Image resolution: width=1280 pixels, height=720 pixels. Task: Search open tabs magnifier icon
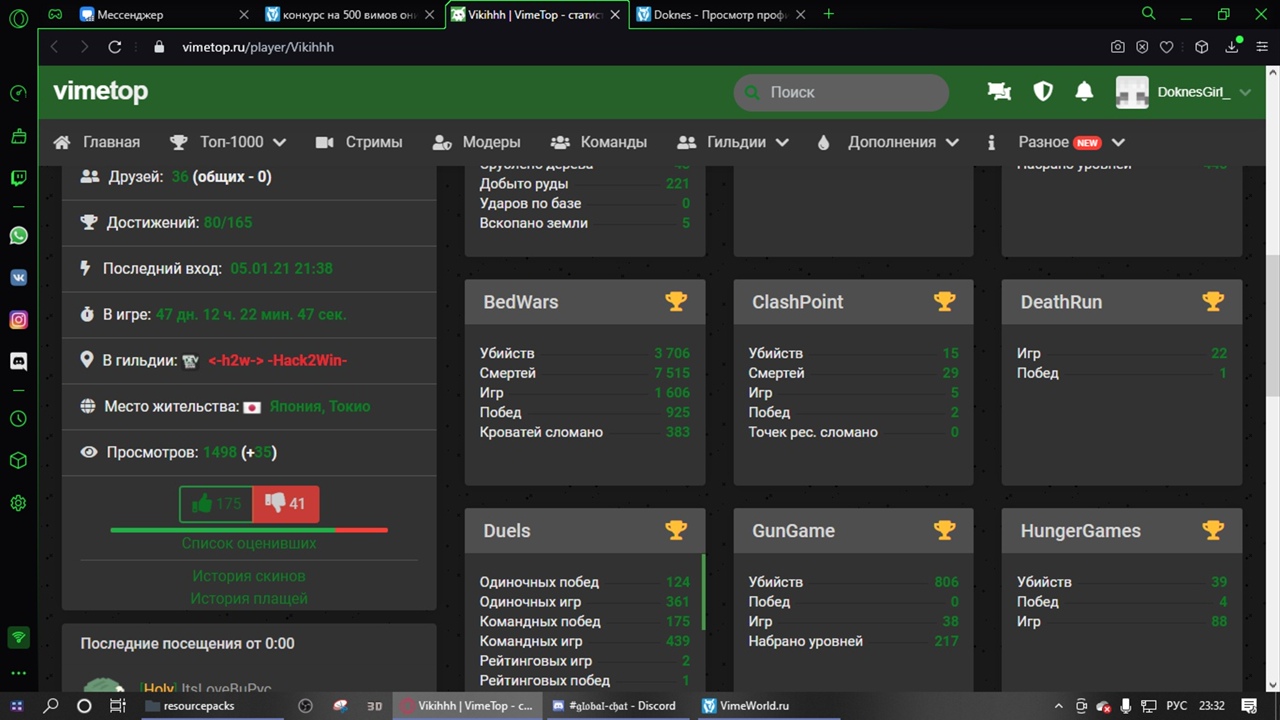(1149, 14)
